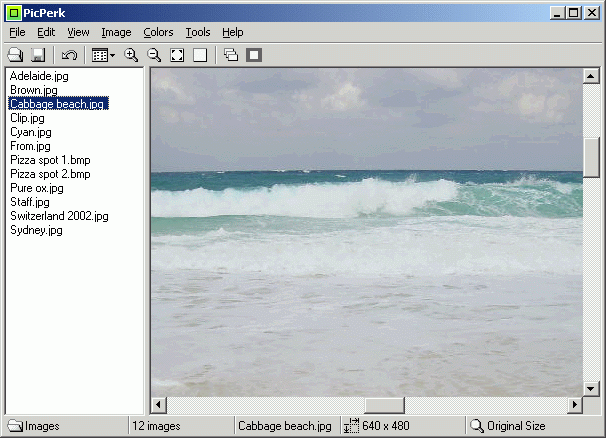Click the full screen dark-bordered square icon
The image size is (606, 438).
pyautogui.click(x=254, y=55)
